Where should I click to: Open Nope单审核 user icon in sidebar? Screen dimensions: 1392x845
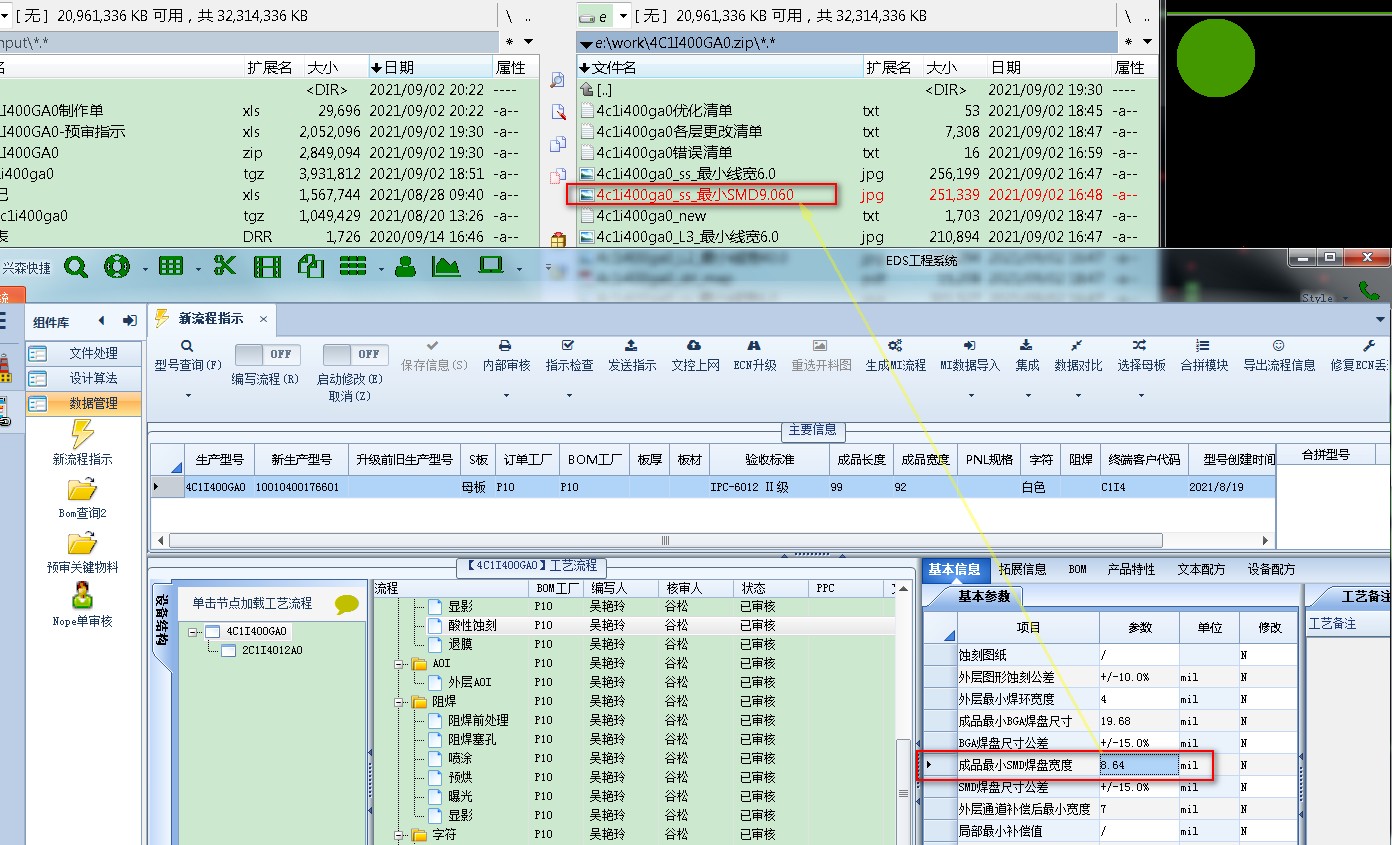tap(83, 595)
